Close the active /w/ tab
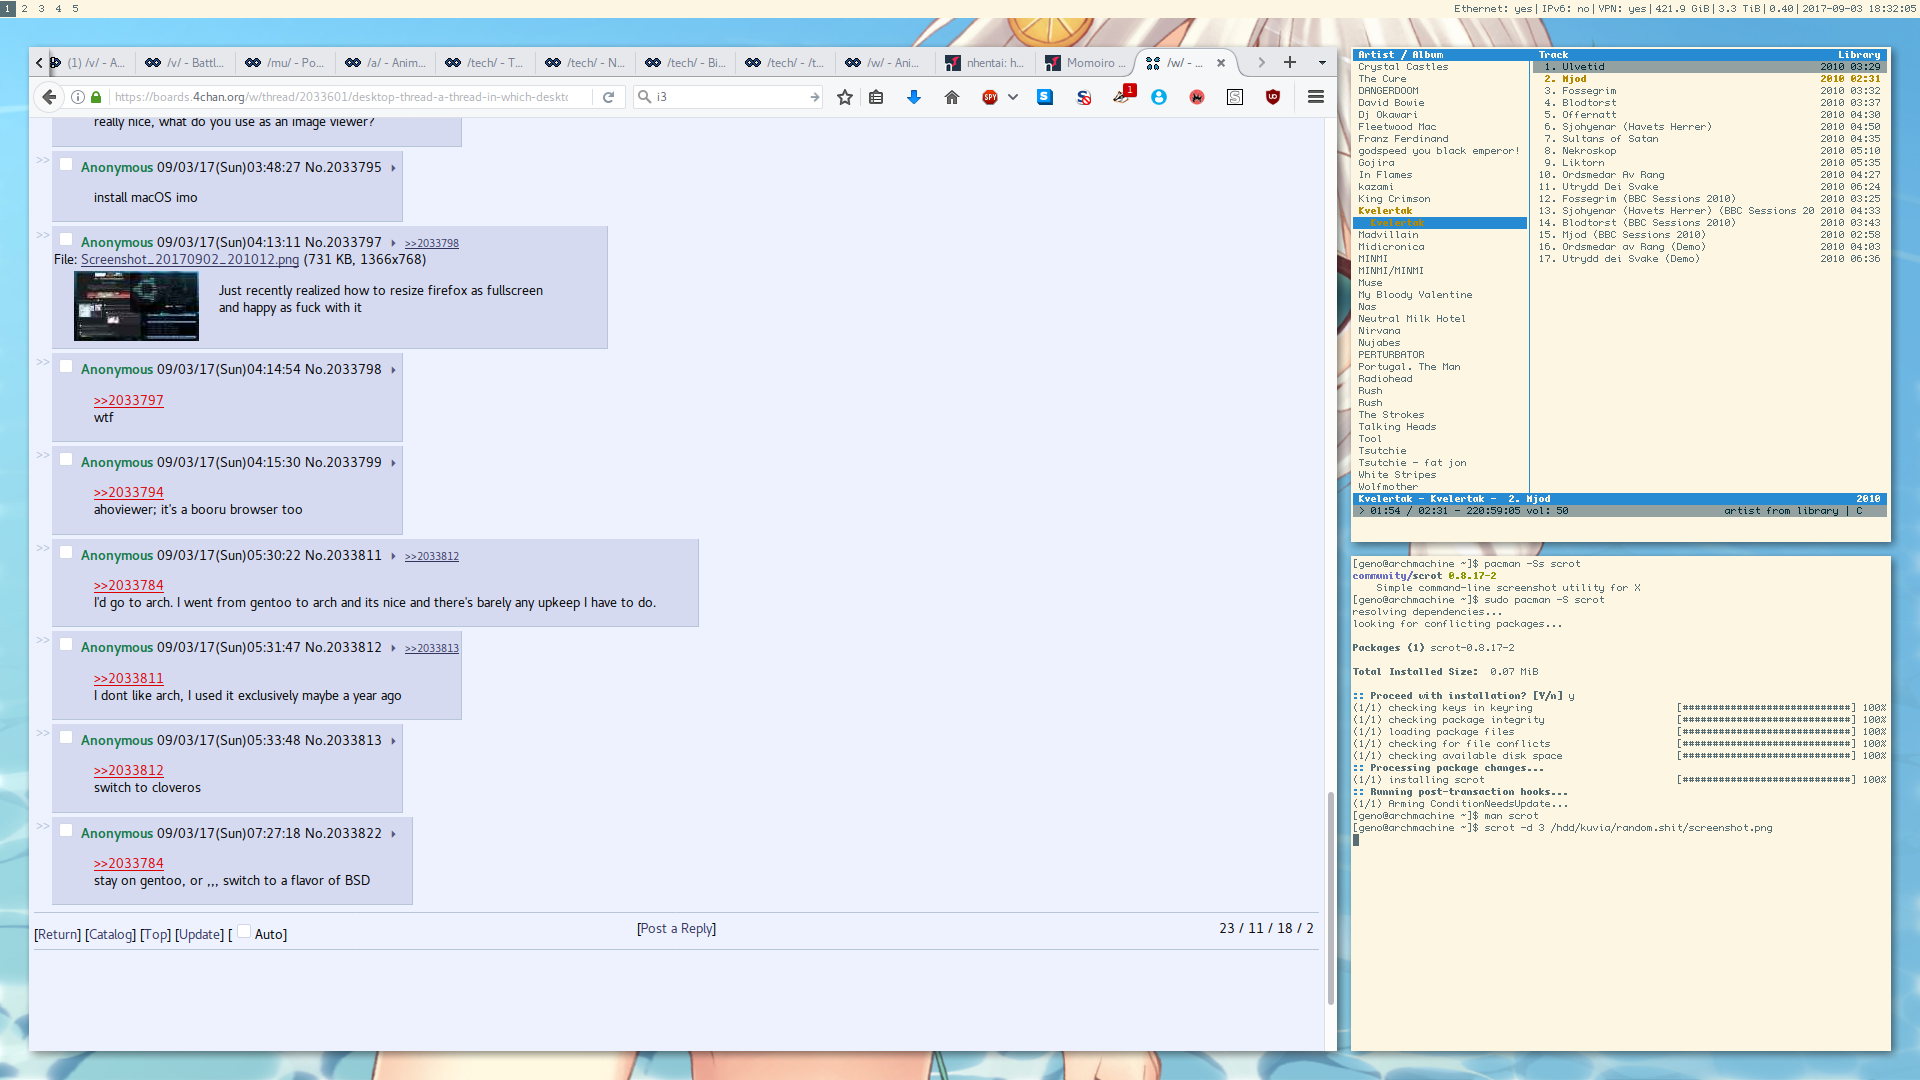1920x1080 pixels. 1221,62
